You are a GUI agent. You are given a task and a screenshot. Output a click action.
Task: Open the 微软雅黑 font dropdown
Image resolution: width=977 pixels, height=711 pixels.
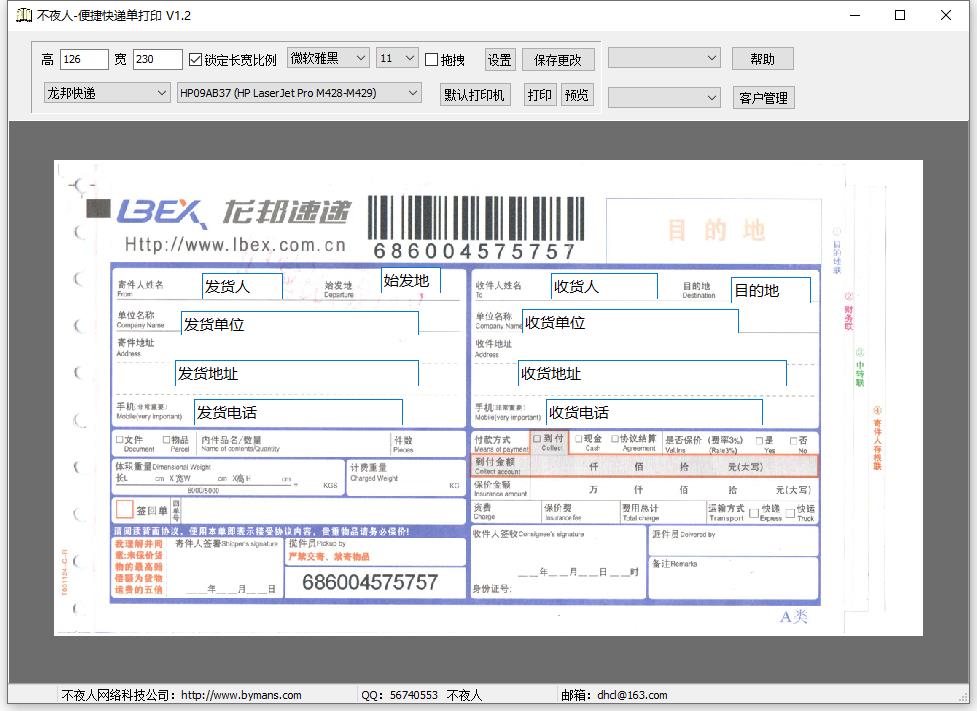click(x=328, y=59)
